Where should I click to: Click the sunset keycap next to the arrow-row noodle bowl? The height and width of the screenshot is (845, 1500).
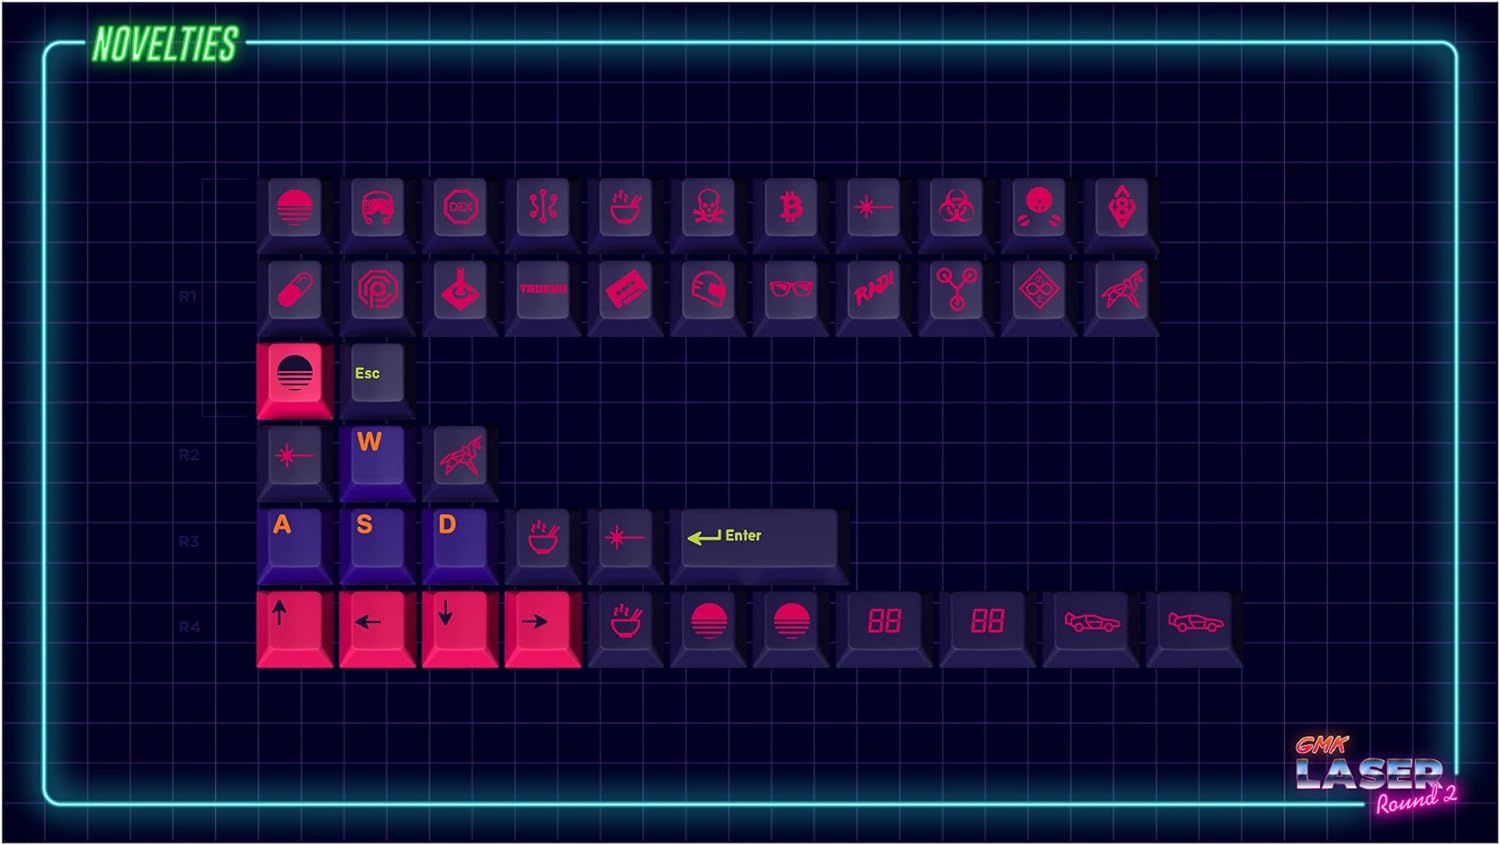point(708,629)
